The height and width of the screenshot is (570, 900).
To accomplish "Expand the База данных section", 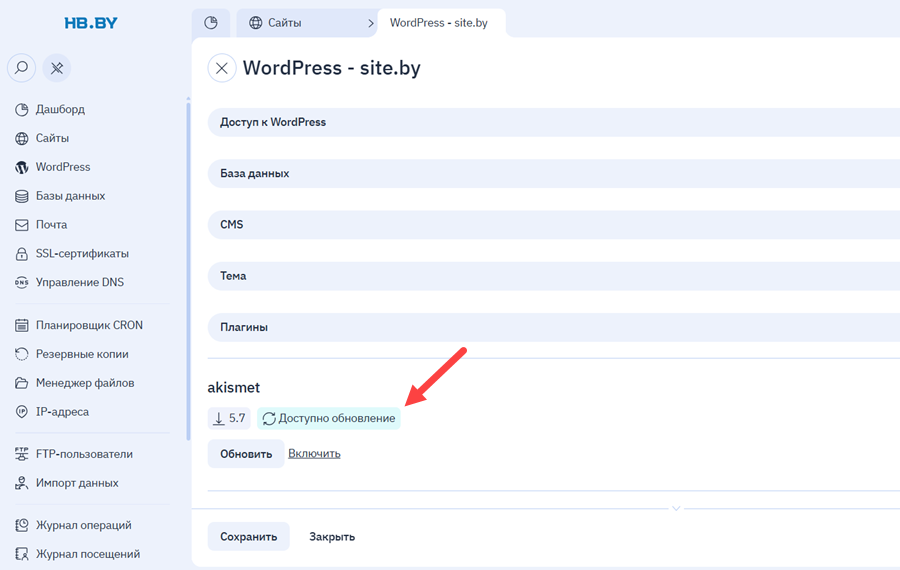I will pyautogui.click(x=554, y=173).
